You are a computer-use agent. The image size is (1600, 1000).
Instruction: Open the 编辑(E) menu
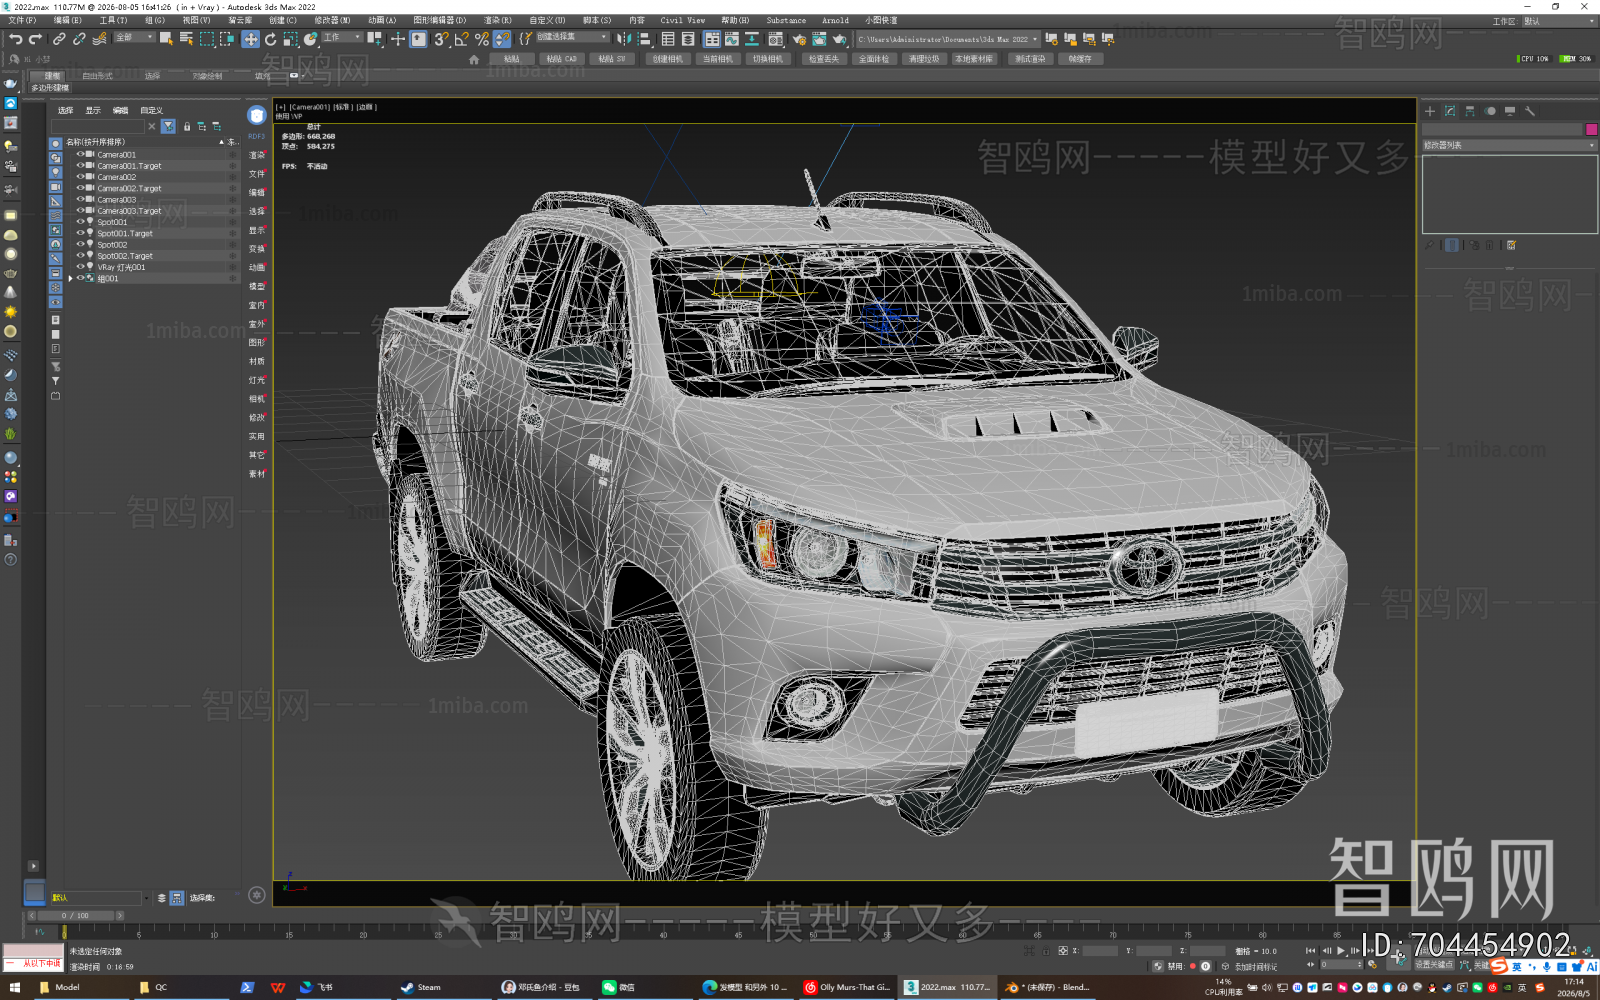pos(68,20)
